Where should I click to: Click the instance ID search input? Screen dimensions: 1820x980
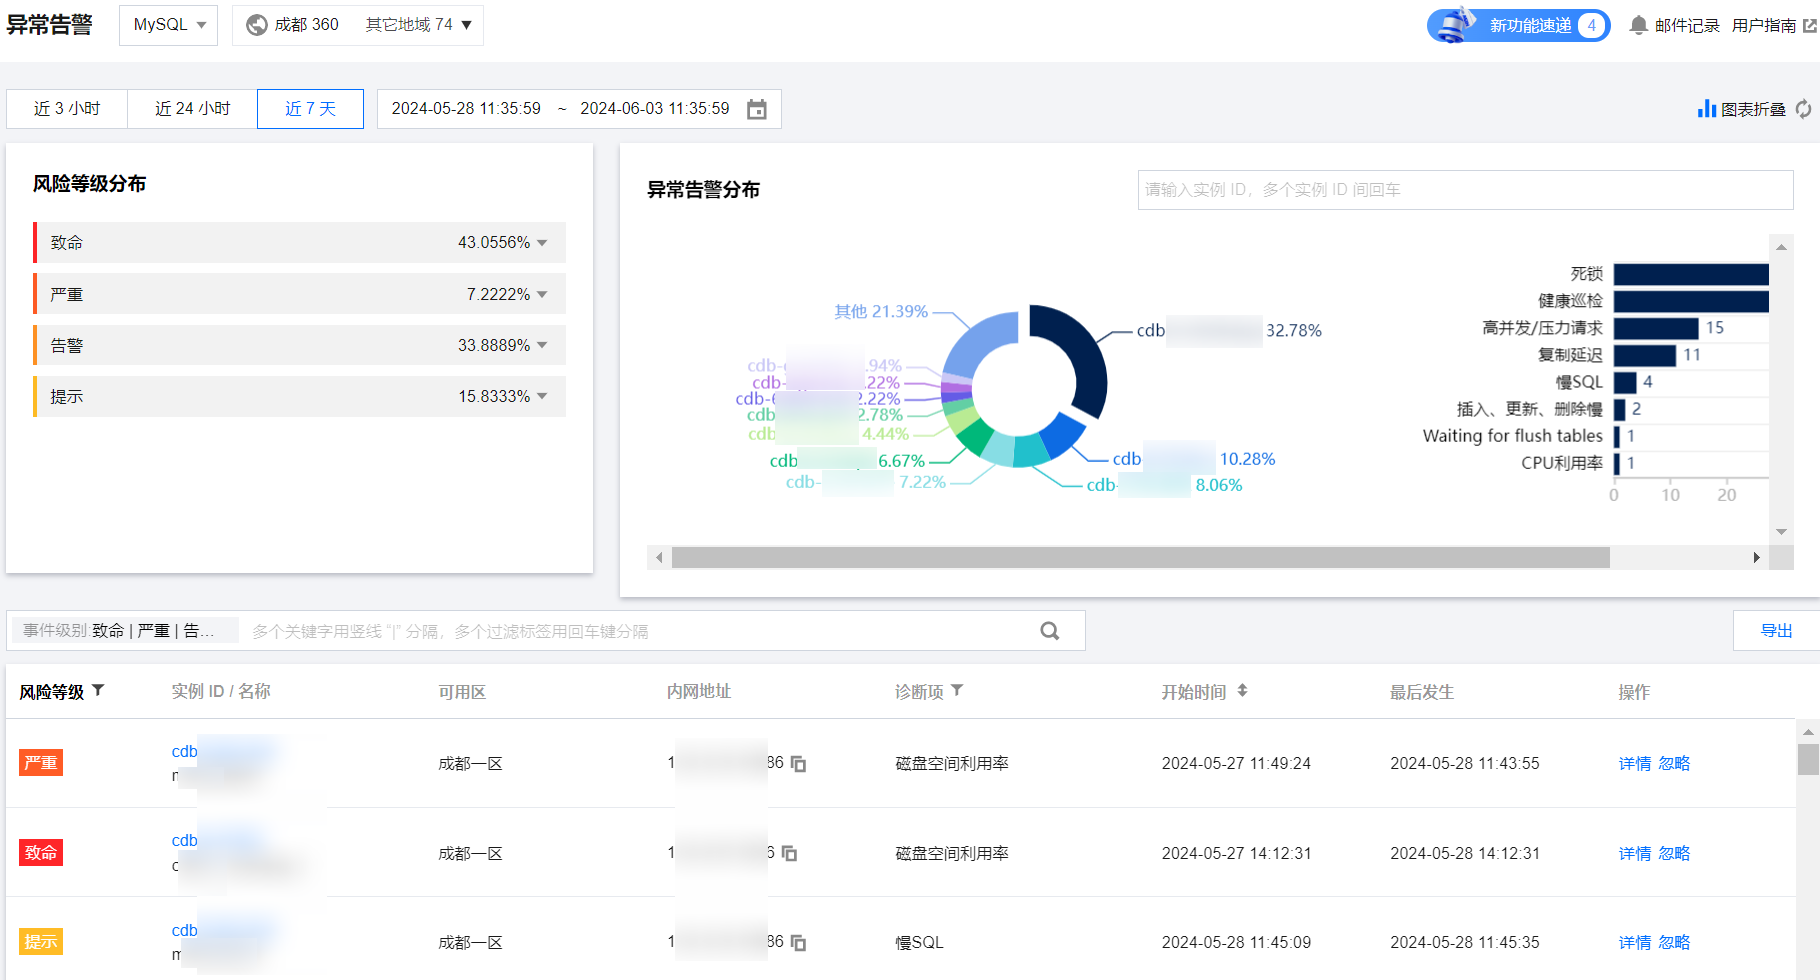click(1464, 190)
